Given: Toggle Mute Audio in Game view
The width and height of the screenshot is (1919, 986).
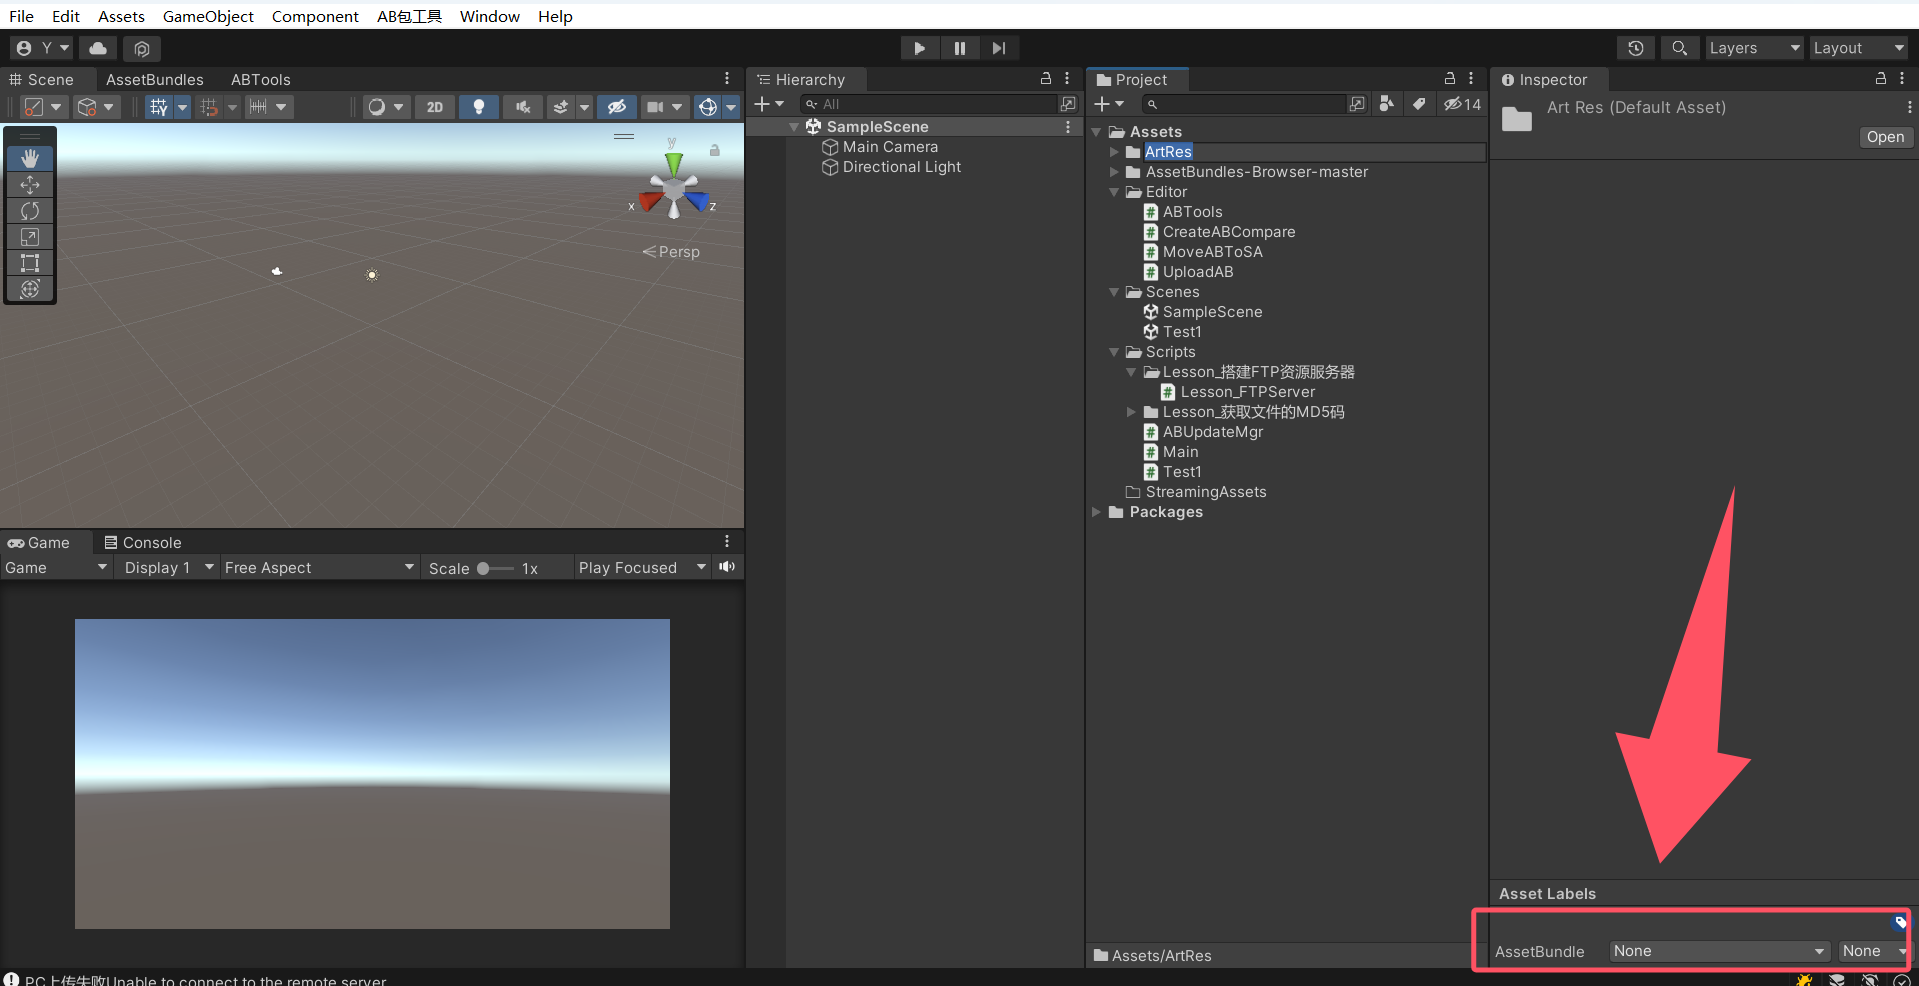Looking at the screenshot, I should (727, 567).
